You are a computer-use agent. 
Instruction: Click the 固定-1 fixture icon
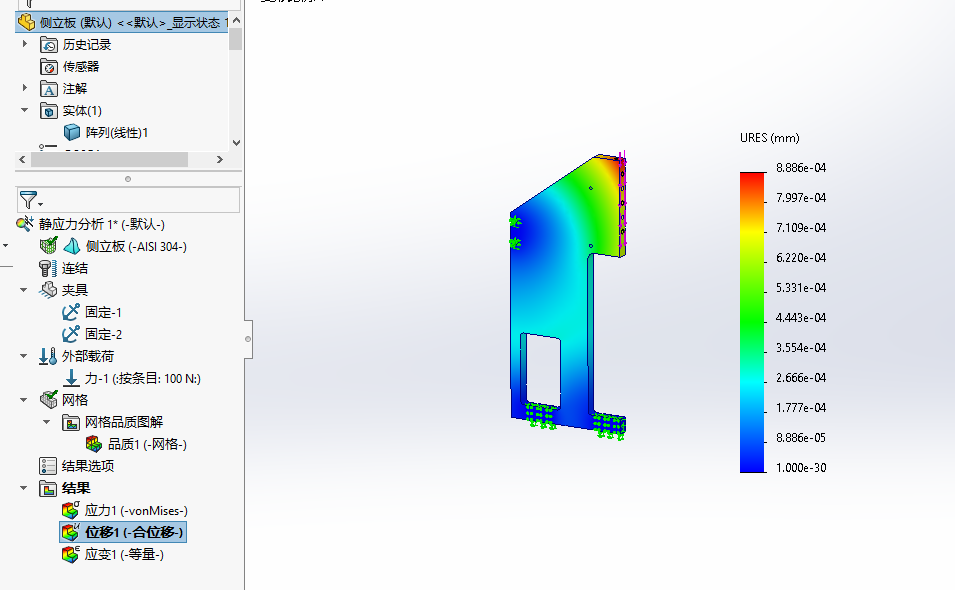click(x=71, y=312)
